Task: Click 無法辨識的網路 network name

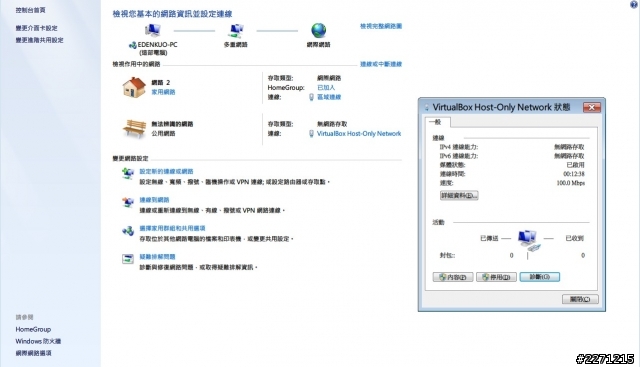Action: tap(172, 124)
